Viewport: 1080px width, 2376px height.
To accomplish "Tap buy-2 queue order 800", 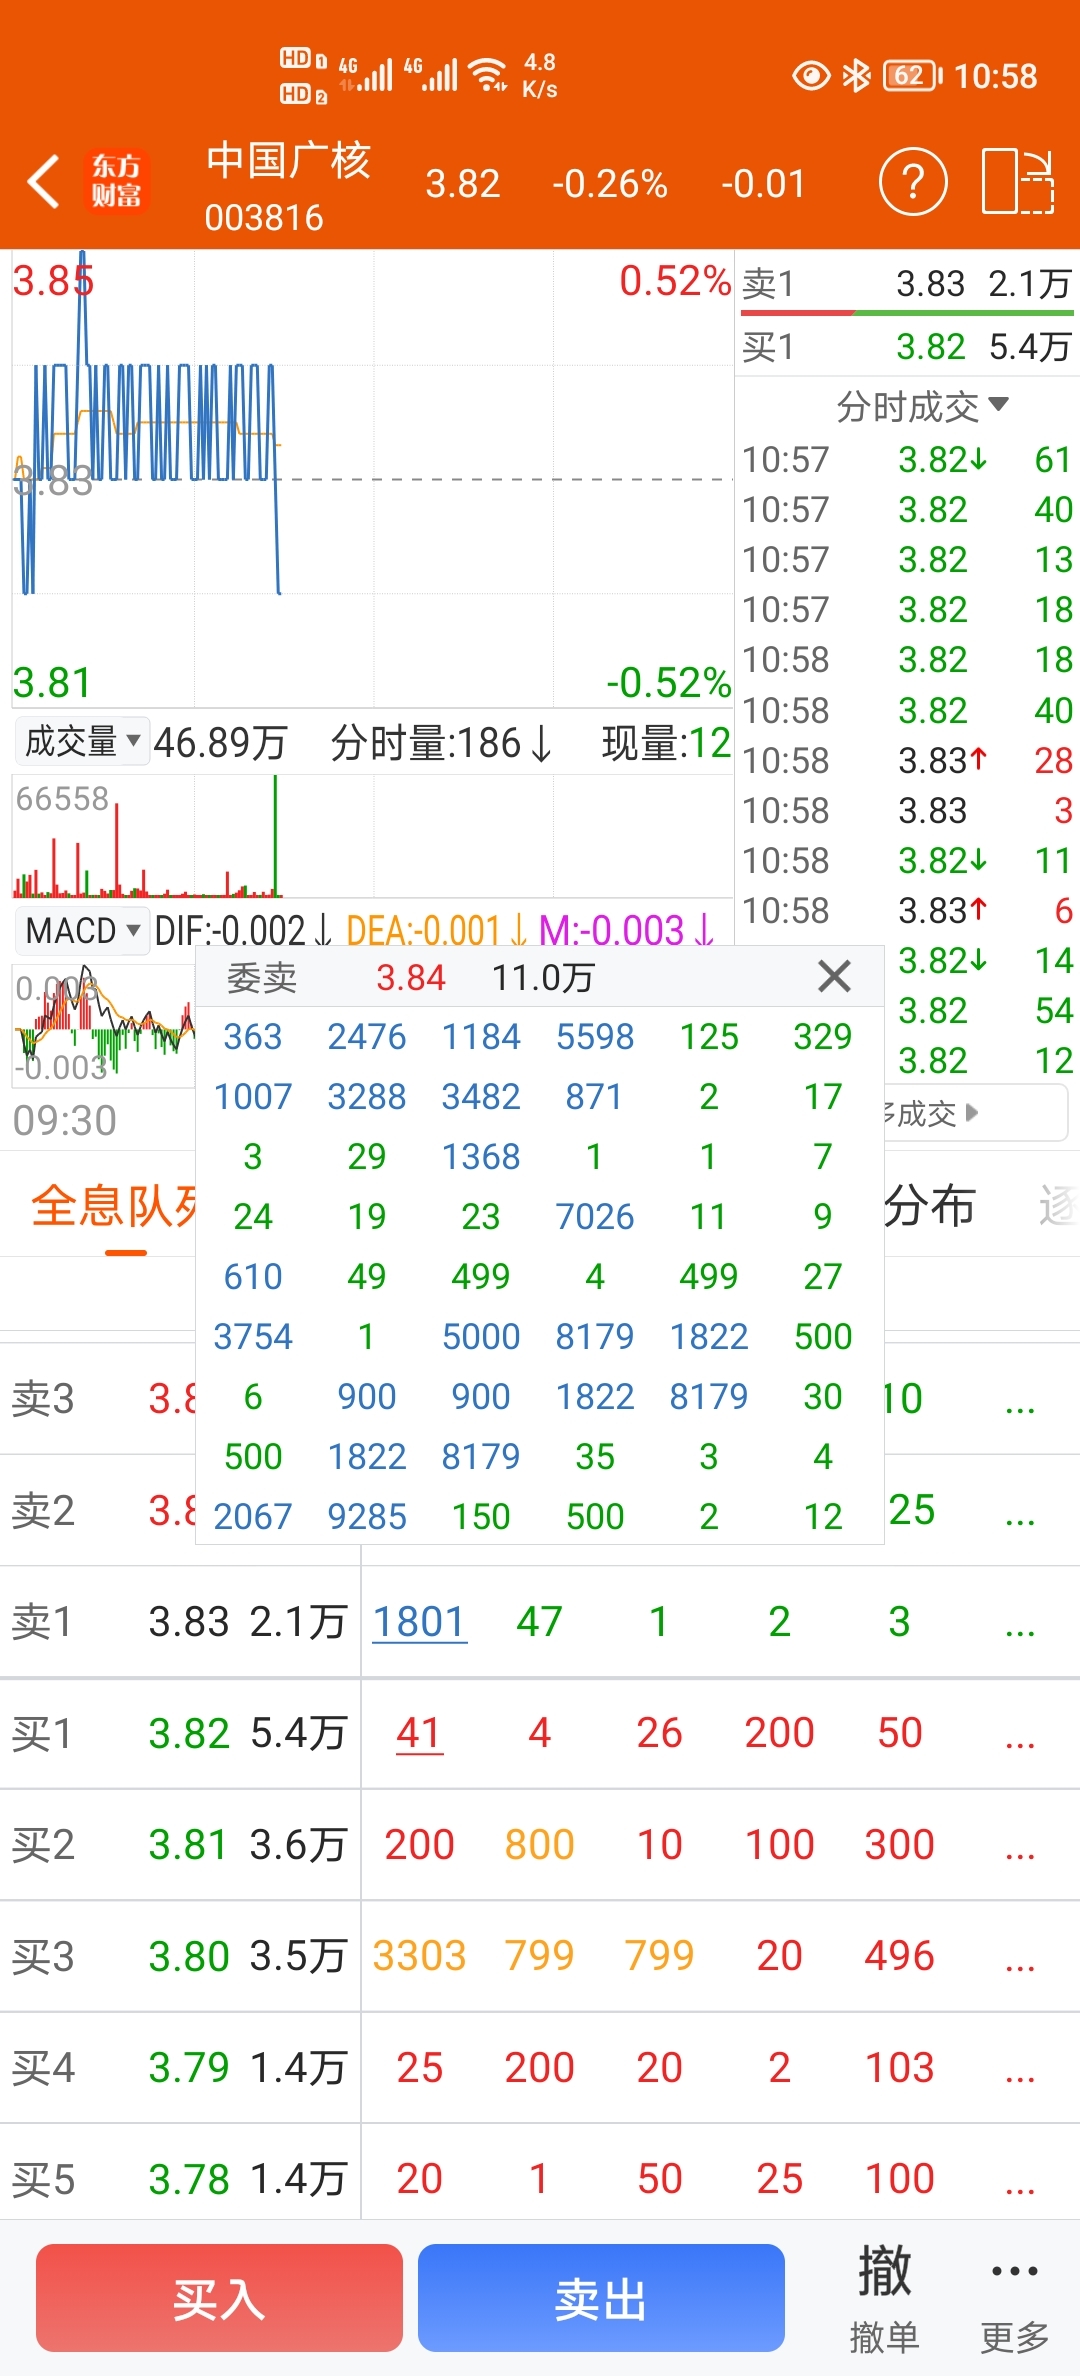I will [x=539, y=1845].
